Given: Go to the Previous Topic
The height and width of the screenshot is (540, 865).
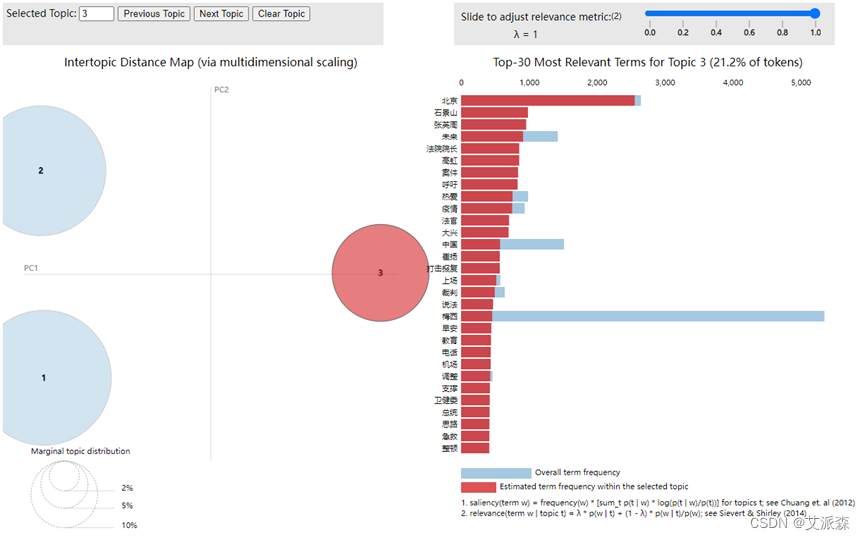Looking at the screenshot, I should (x=154, y=14).
